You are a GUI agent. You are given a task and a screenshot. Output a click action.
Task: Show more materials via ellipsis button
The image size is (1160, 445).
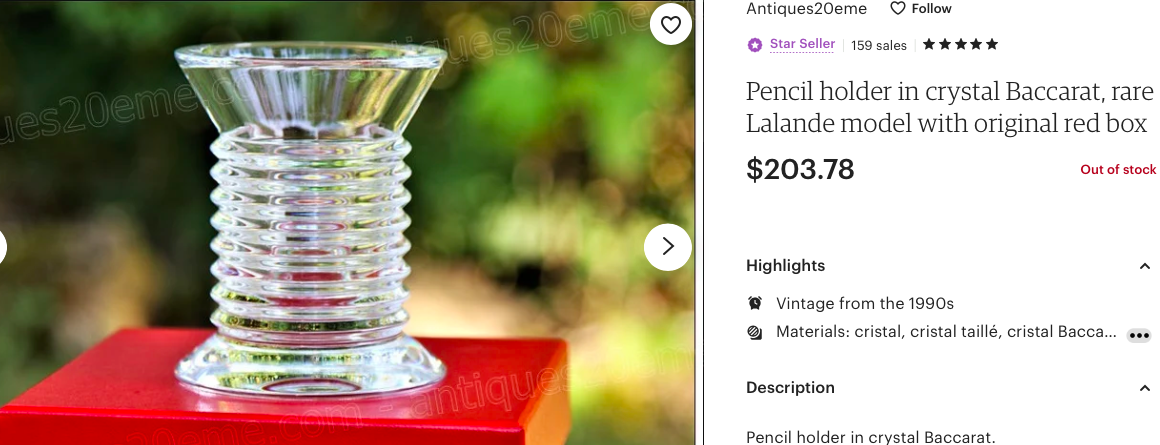pos(1139,335)
